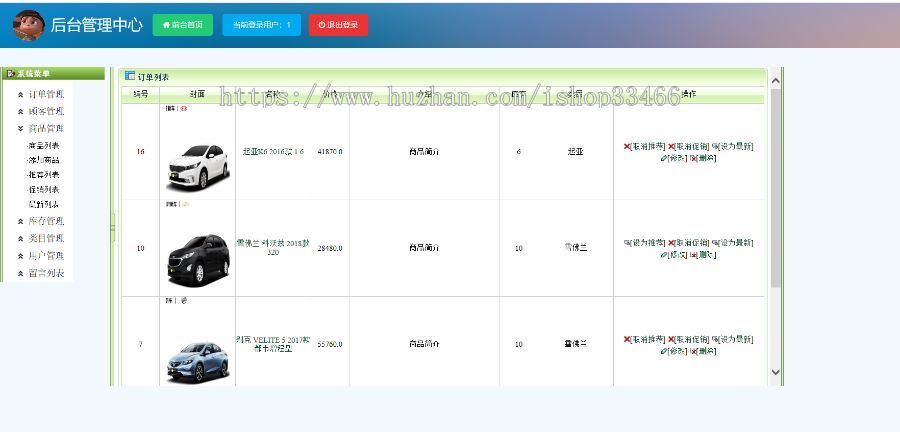Select stock cell showing 6
Screen dimensions: 900x432
click(518, 151)
